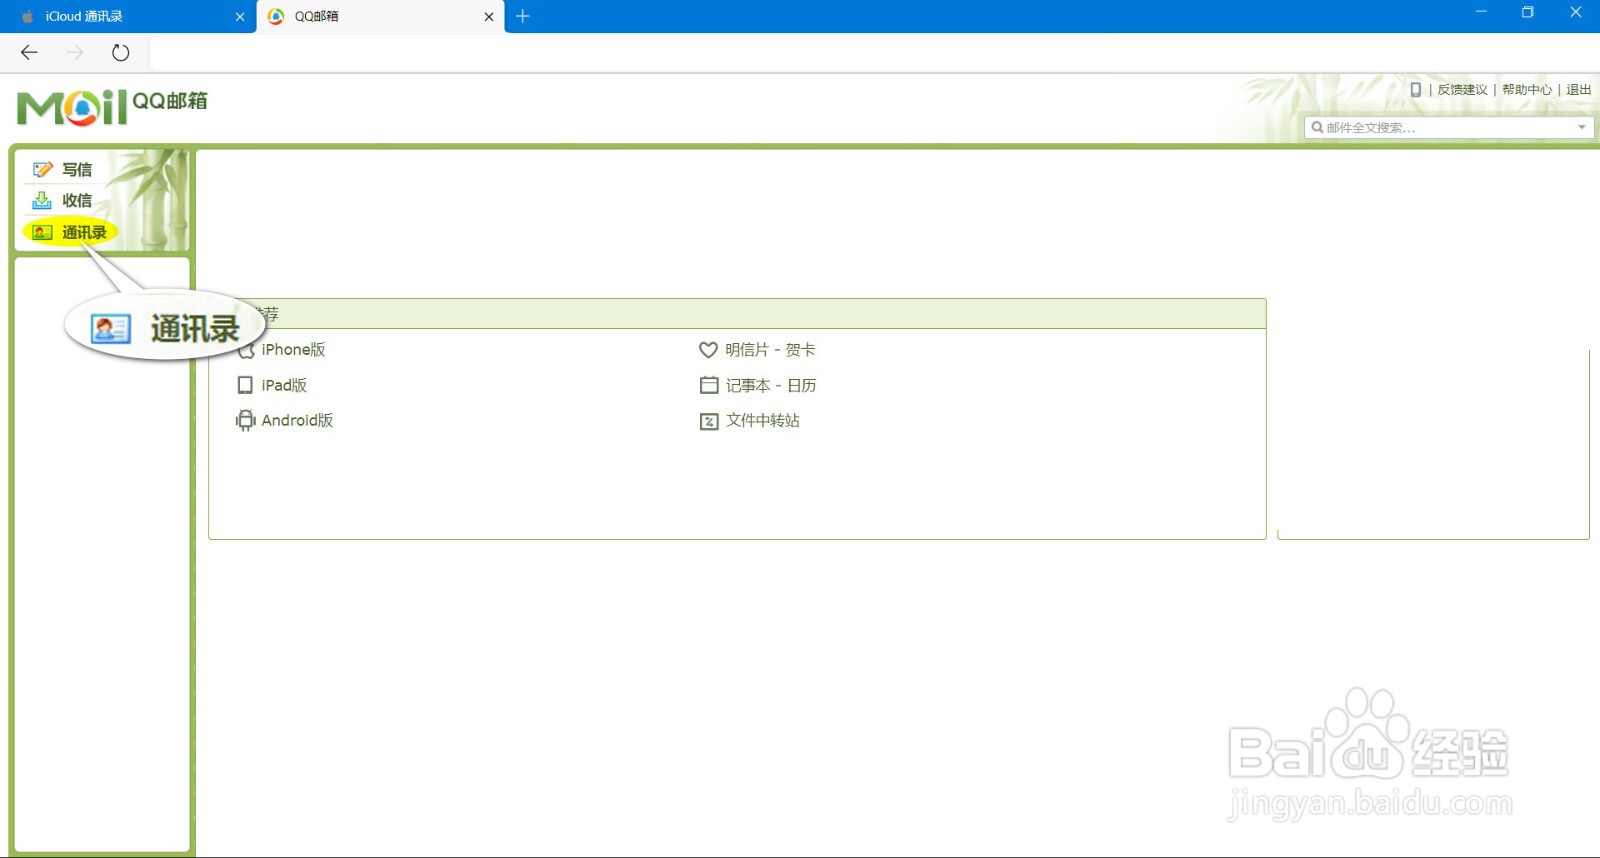1600x858 pixels.
Task: Switch to the iCloud 通讯录 tab
Action: pyautogui.click(x=128, y=16)
